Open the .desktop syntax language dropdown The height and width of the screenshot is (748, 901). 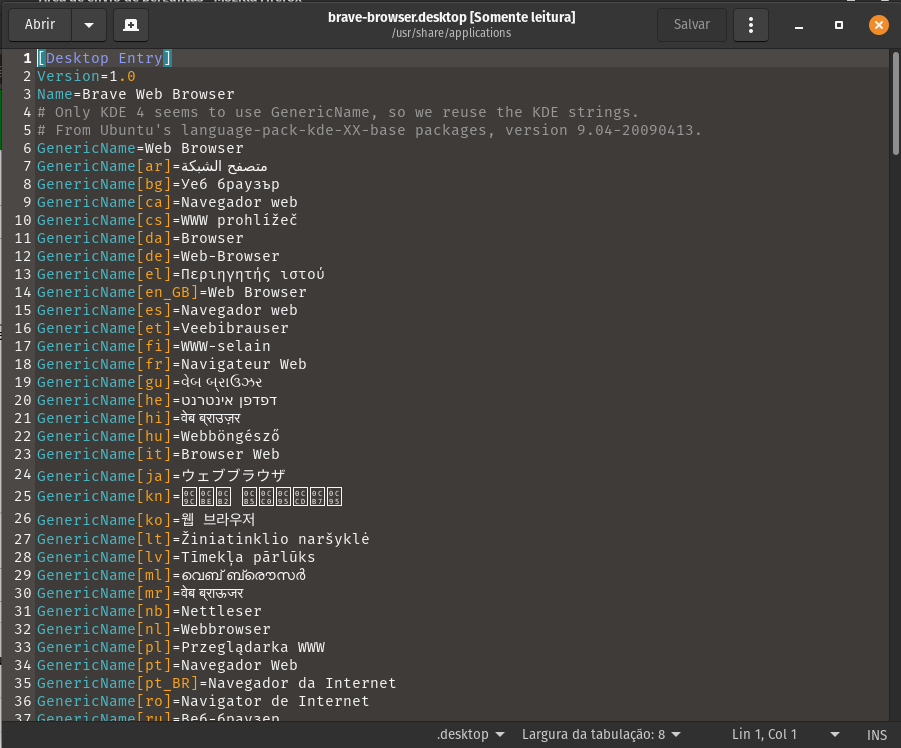470,734
